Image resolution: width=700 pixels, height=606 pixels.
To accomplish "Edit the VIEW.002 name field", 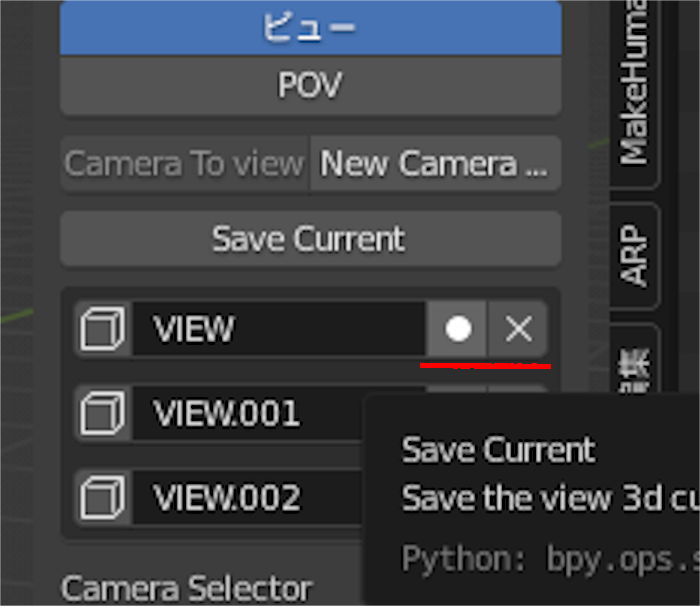I will 250,497.
